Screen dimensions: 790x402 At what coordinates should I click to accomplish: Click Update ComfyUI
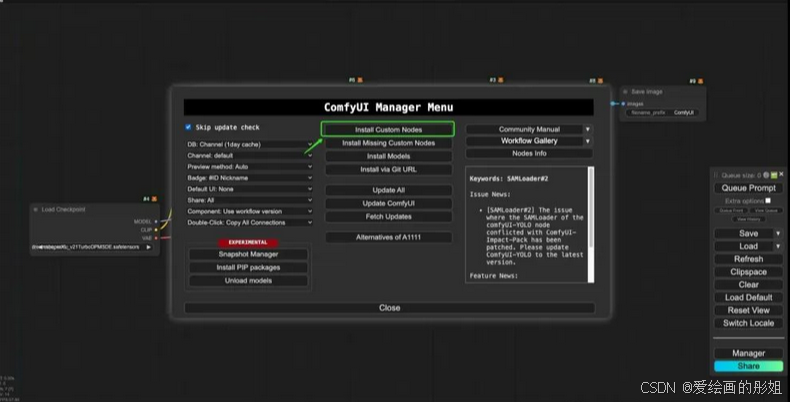point(388,203)
